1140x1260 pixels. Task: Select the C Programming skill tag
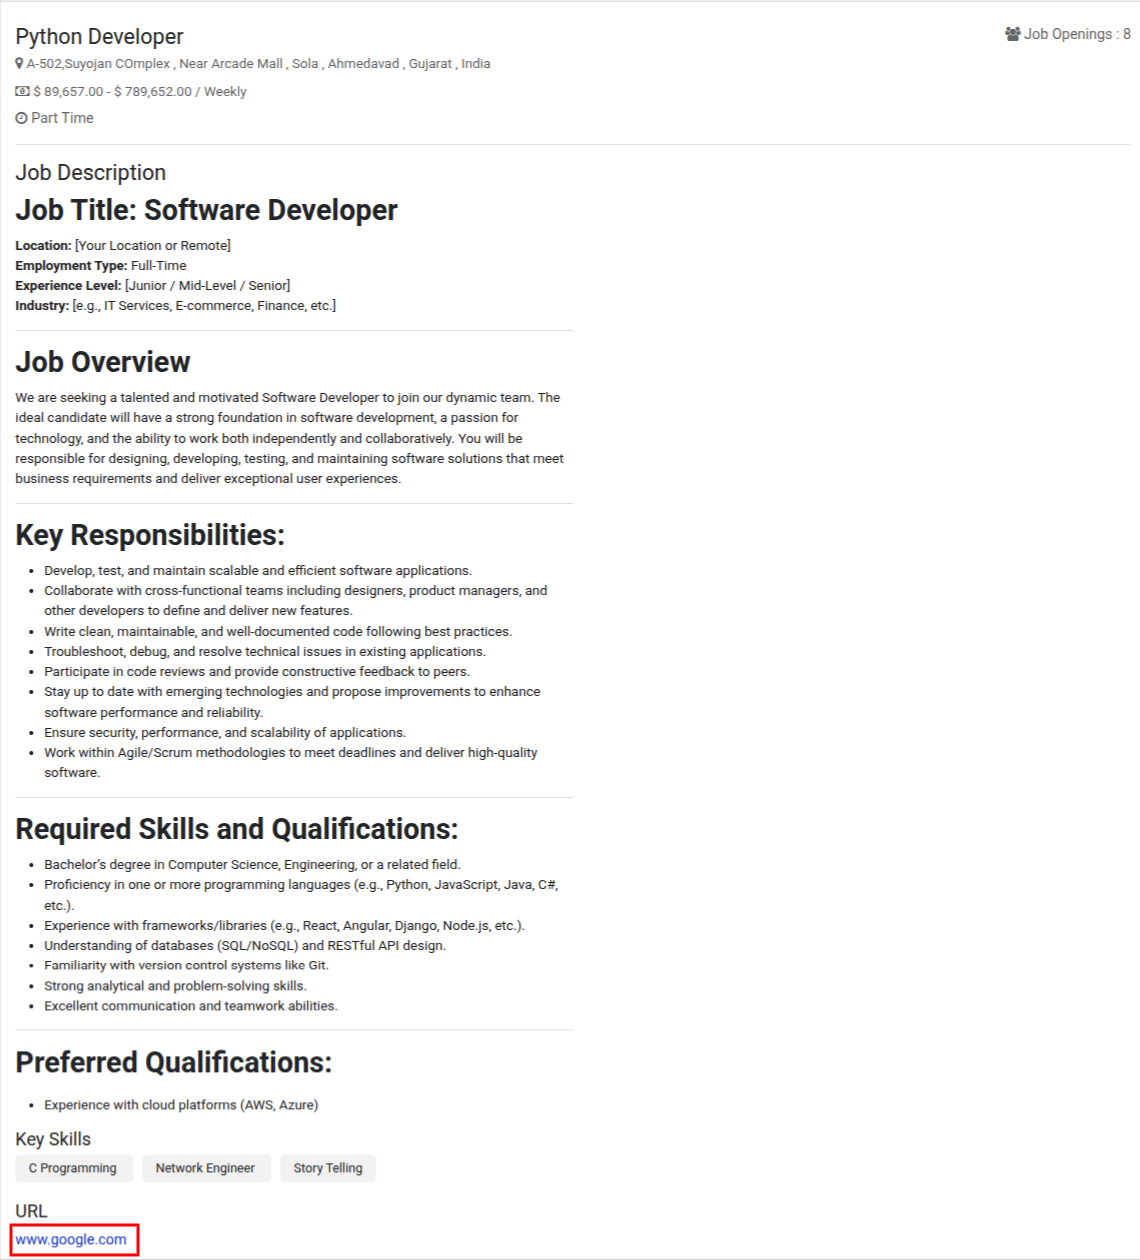coord(73,1168)
